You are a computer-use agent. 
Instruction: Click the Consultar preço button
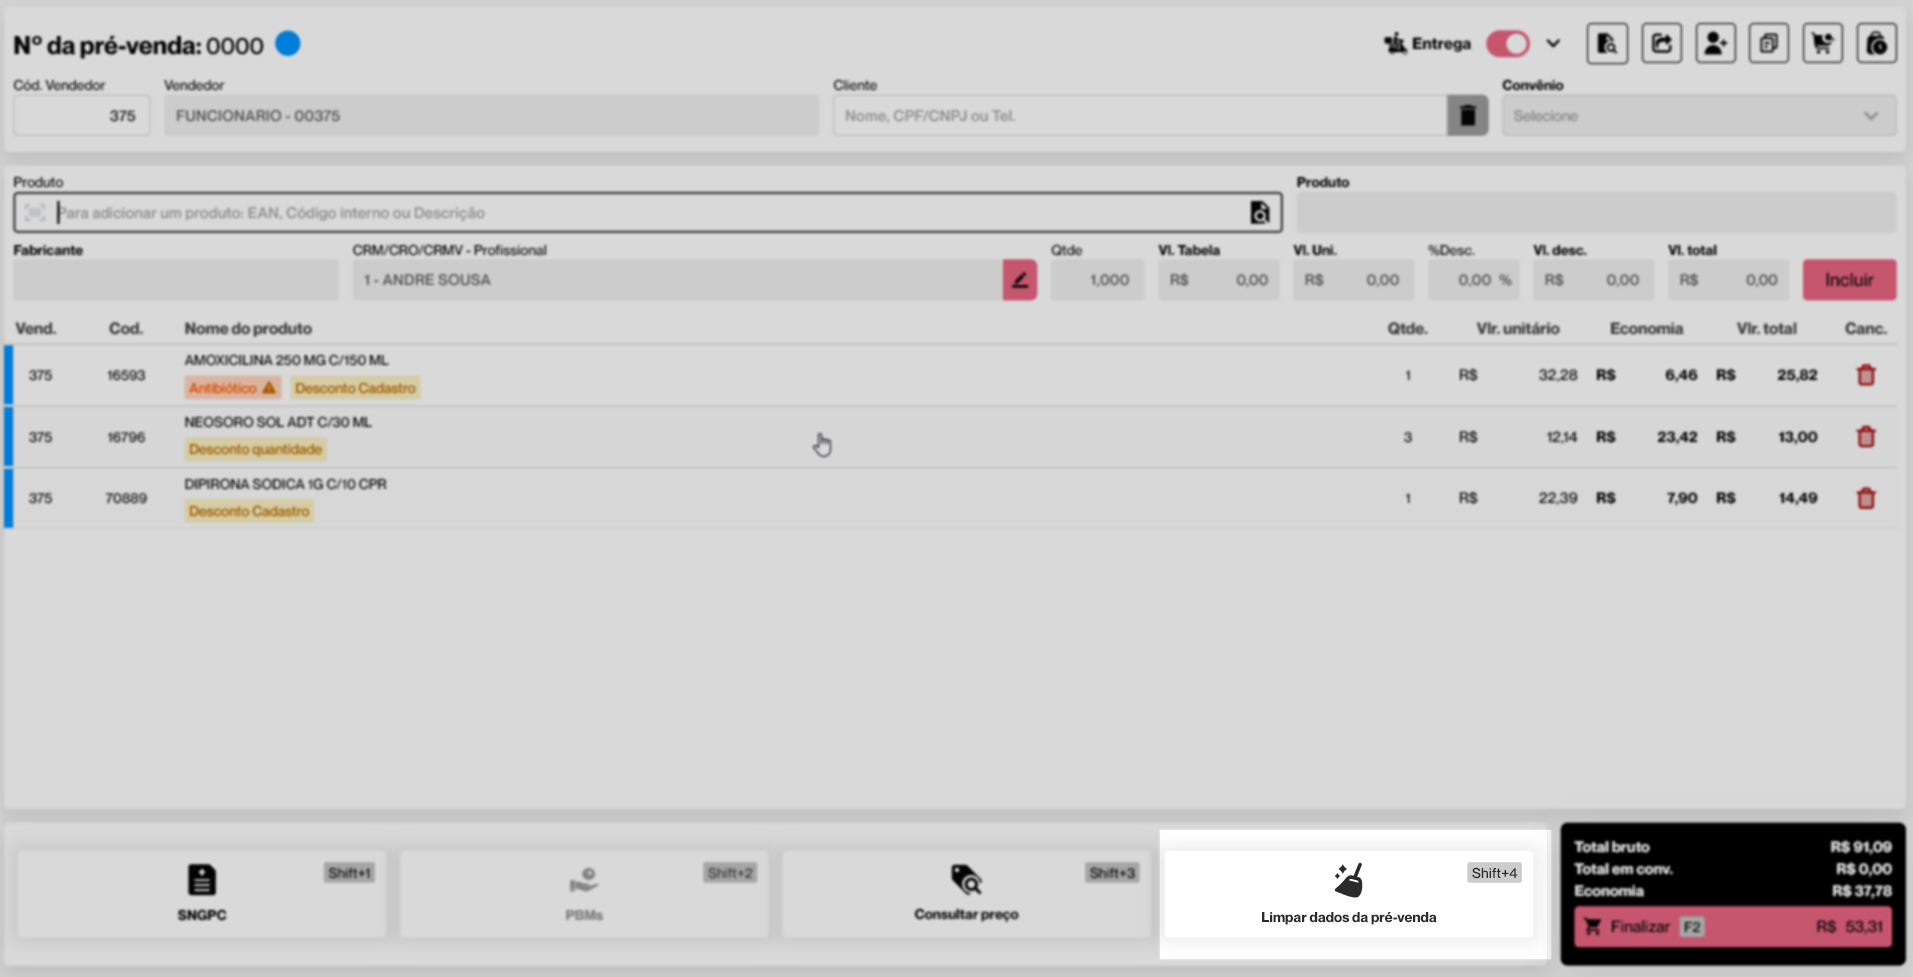click(x=966, y=894)
